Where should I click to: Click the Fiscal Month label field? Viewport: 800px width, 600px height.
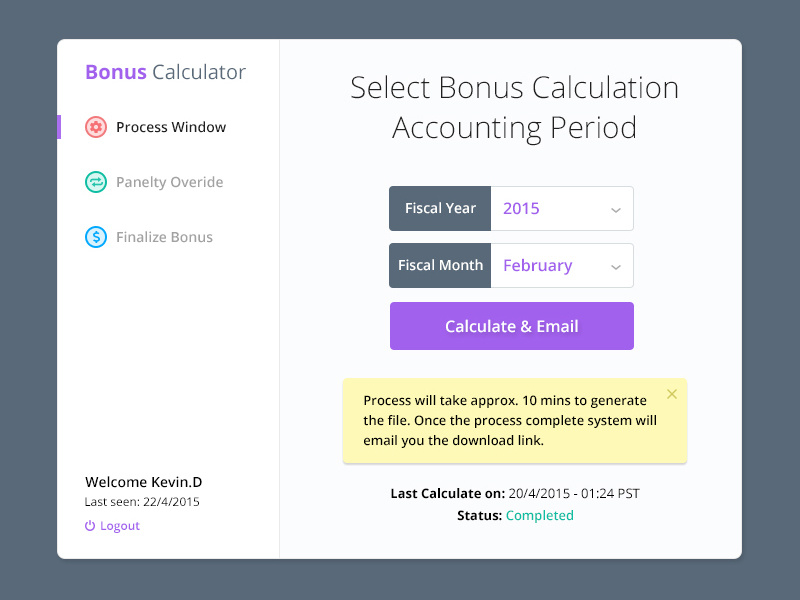point(439,265)
